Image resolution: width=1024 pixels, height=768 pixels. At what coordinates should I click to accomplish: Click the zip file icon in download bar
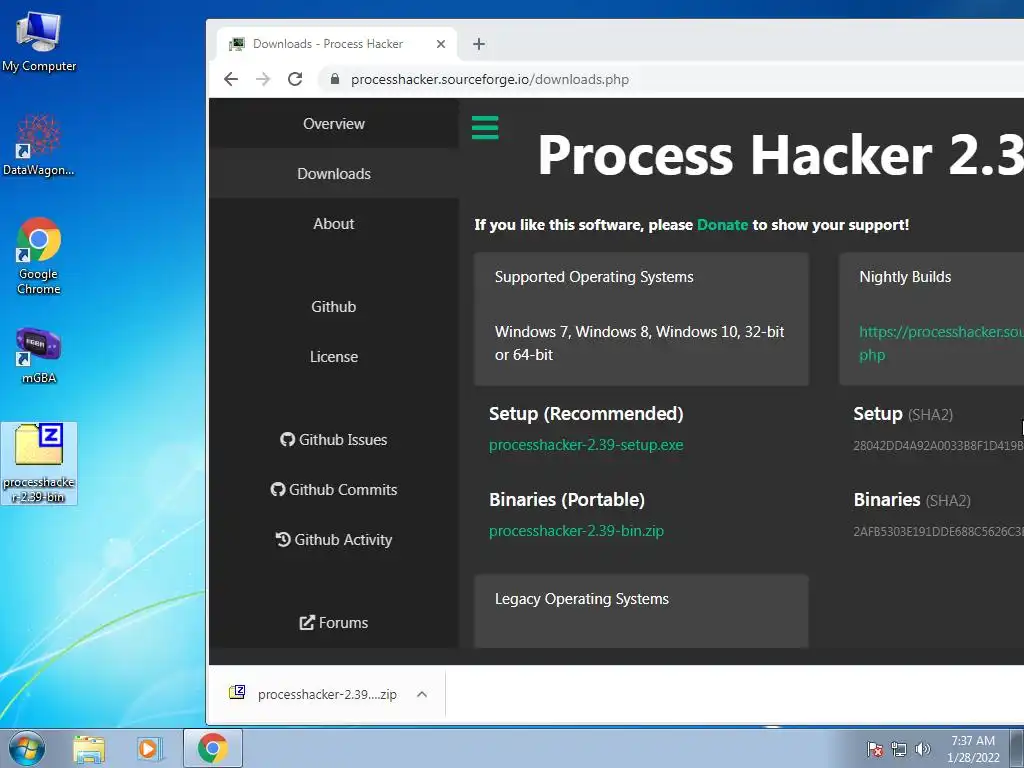237,693
